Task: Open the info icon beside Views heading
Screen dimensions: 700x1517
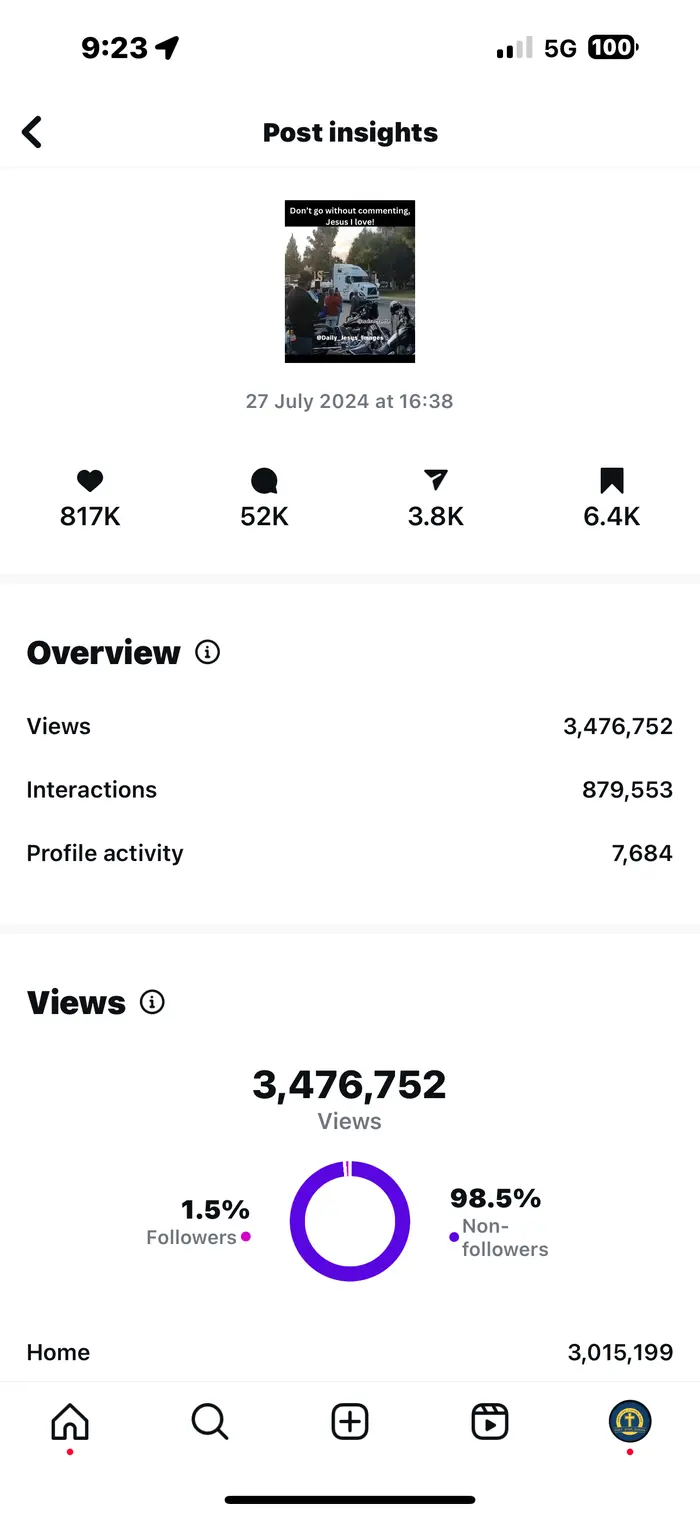Action: click(x=152, y=1002)
